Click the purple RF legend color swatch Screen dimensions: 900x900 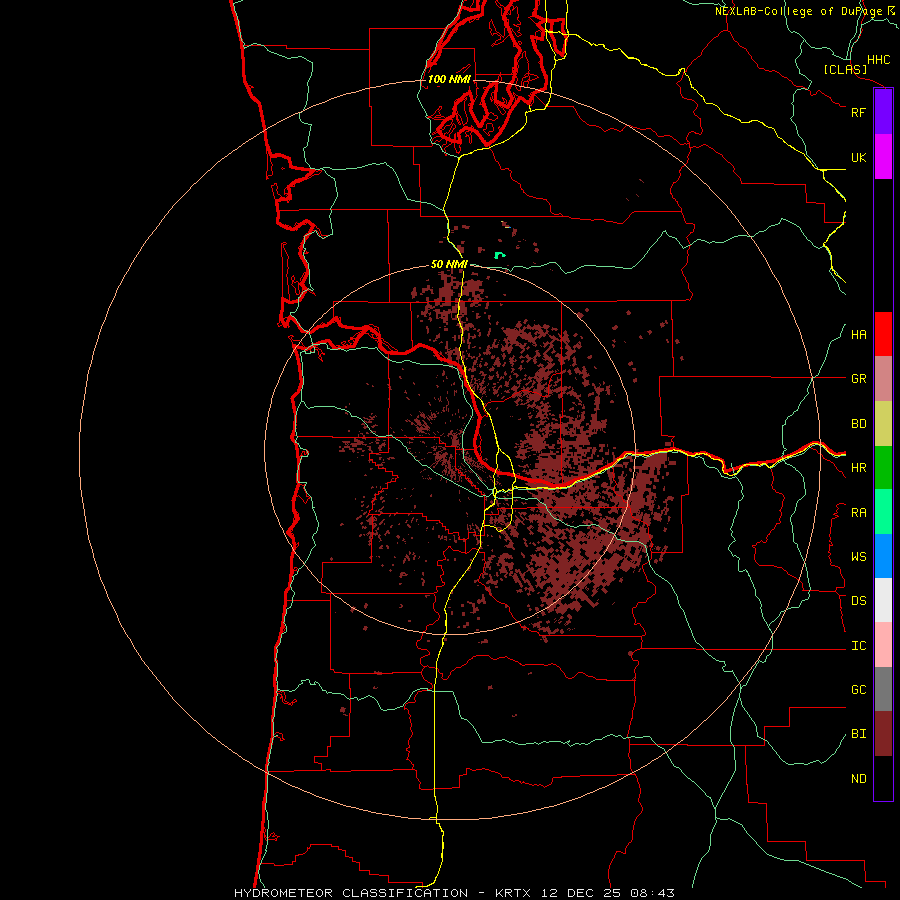tap(883, 112)
